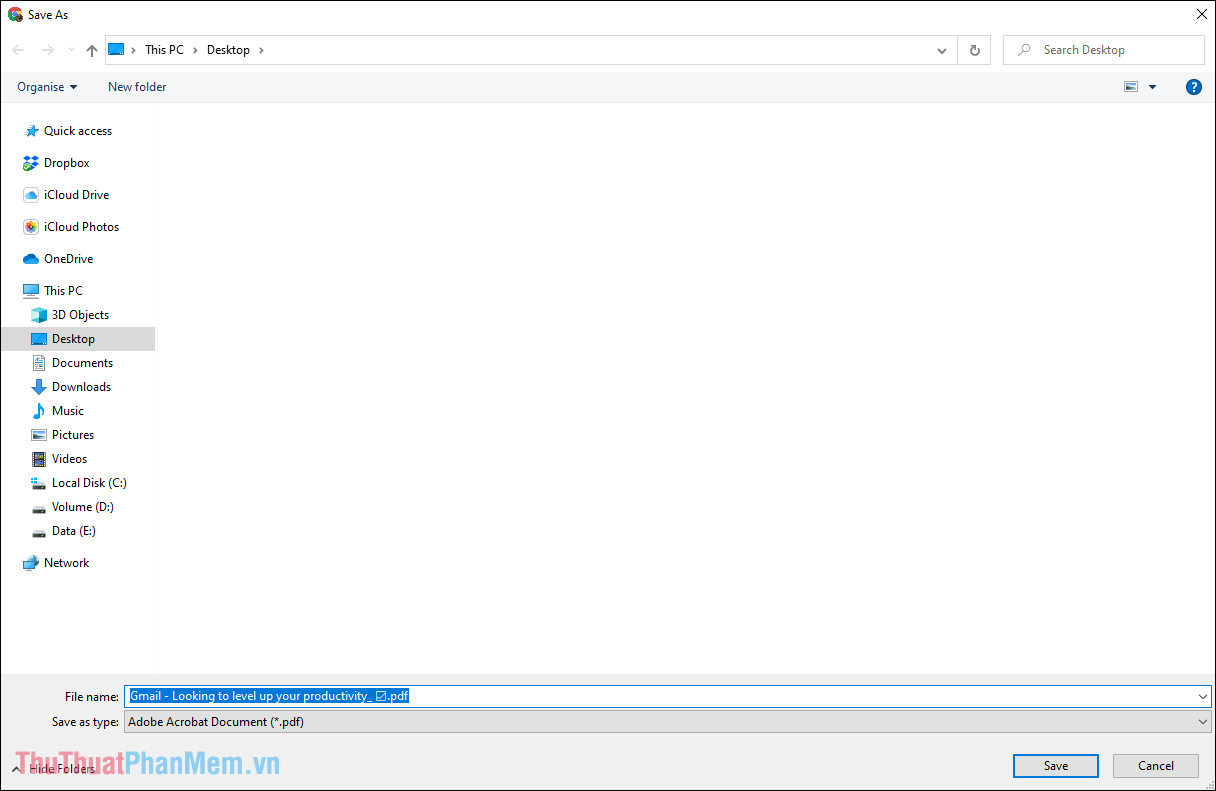Click the Save button

coord(1056,766)
